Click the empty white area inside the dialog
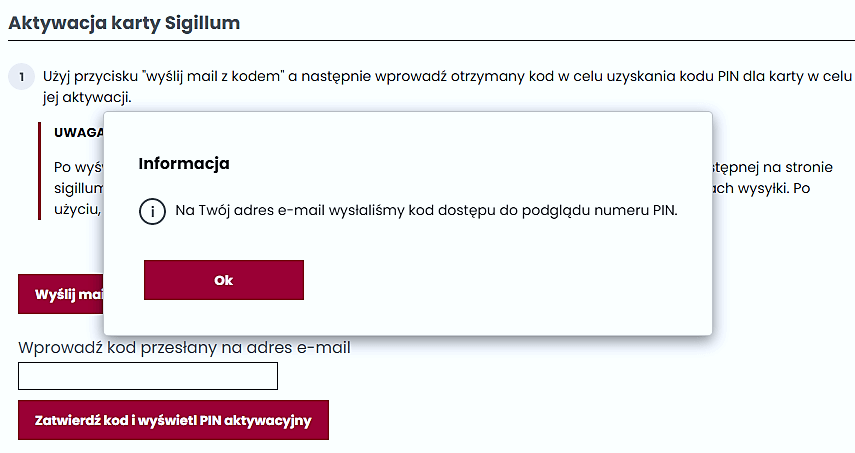 coord(491,278)
